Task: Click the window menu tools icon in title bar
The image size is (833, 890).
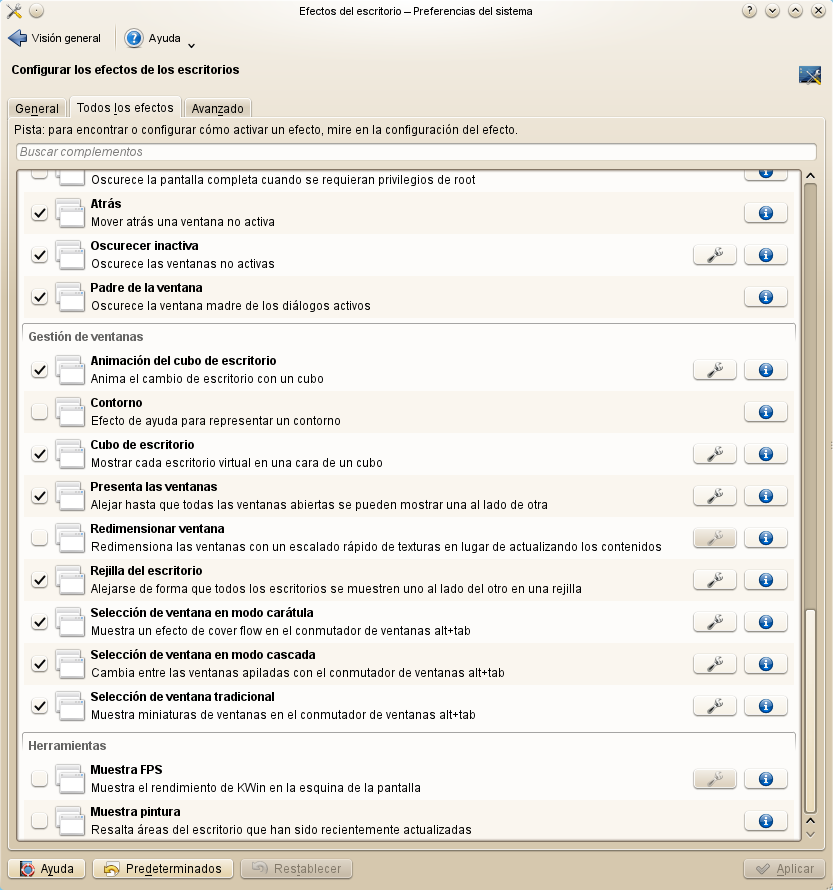Action: 14,11
